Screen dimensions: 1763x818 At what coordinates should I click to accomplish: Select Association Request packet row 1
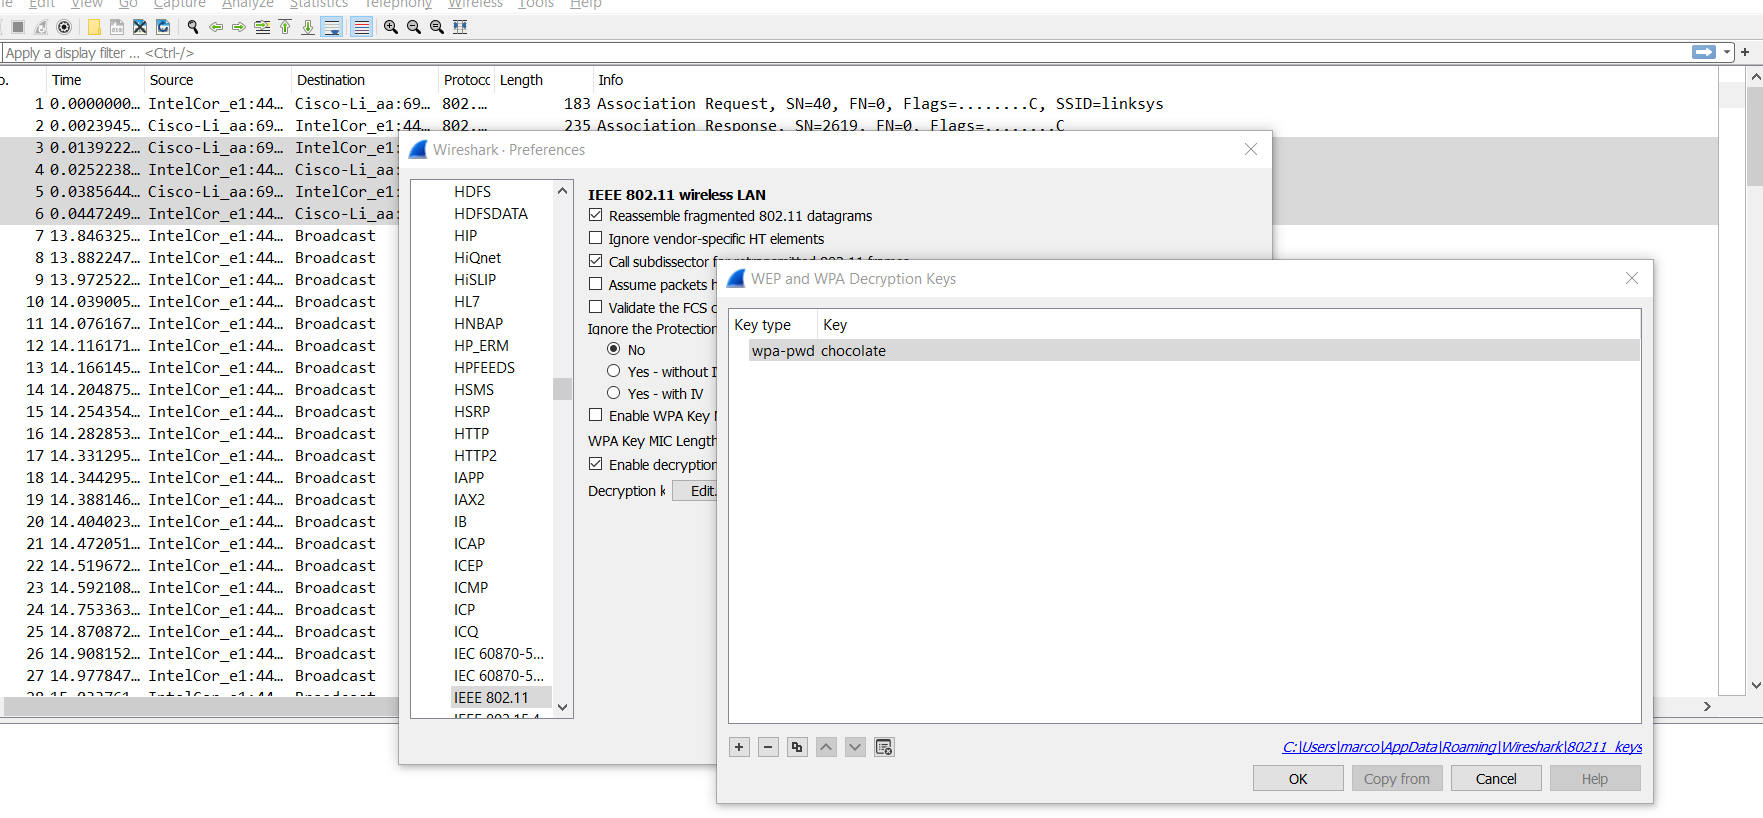(x=860, y=104)
